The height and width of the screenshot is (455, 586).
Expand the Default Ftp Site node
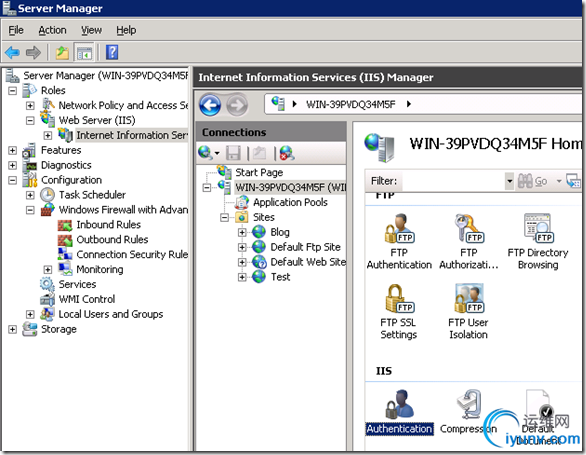tap(242, 247)
